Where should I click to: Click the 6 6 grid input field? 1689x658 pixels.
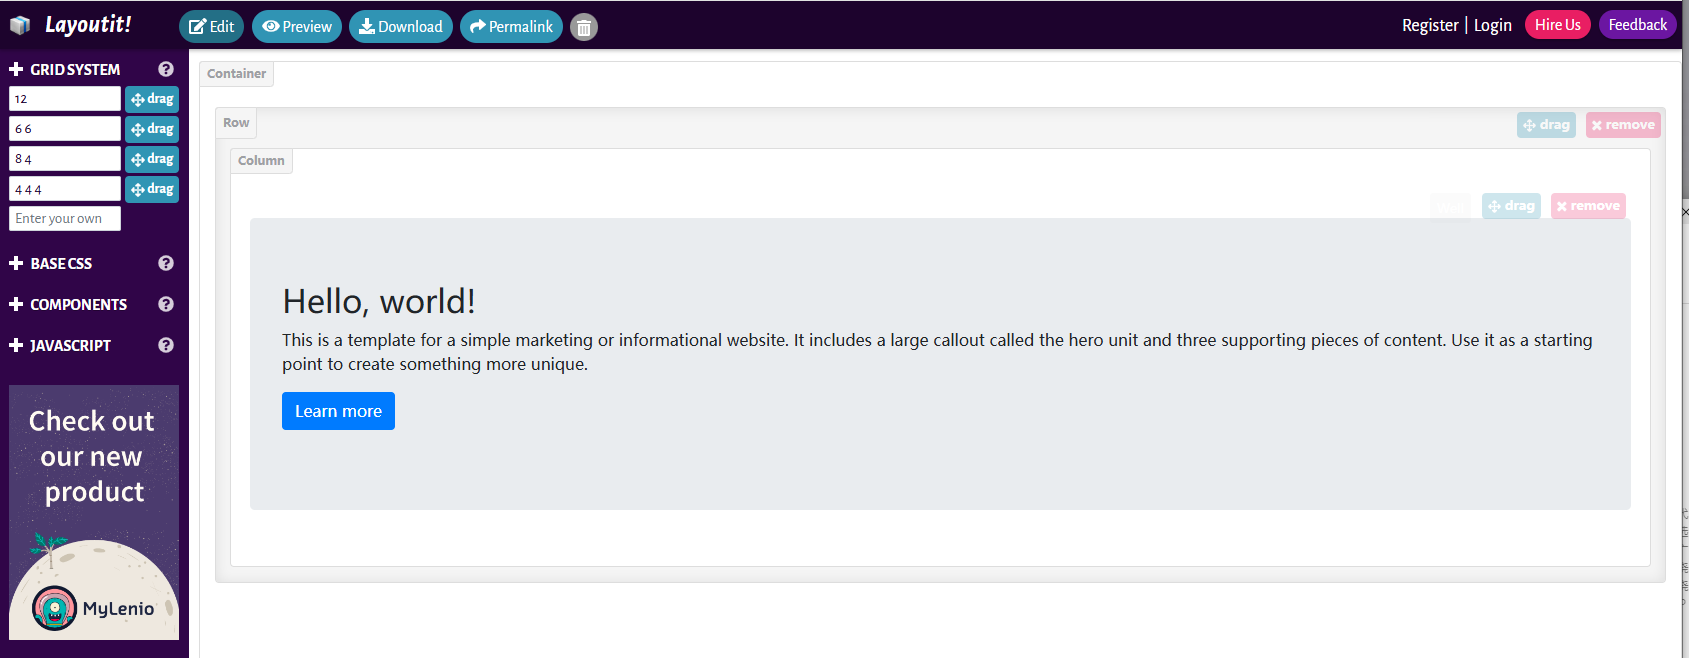(x=65, y=129)
